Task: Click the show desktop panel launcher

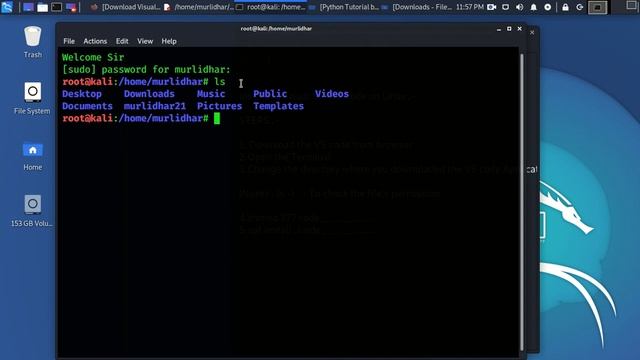Action: [28, 7]
